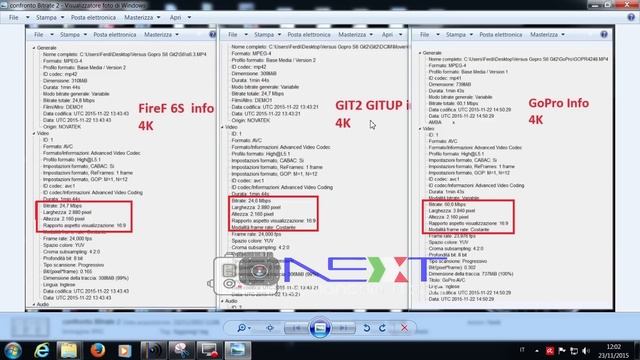Open the Masterizza menu in the top bar

pyautogui.click(x=138, y=18)
